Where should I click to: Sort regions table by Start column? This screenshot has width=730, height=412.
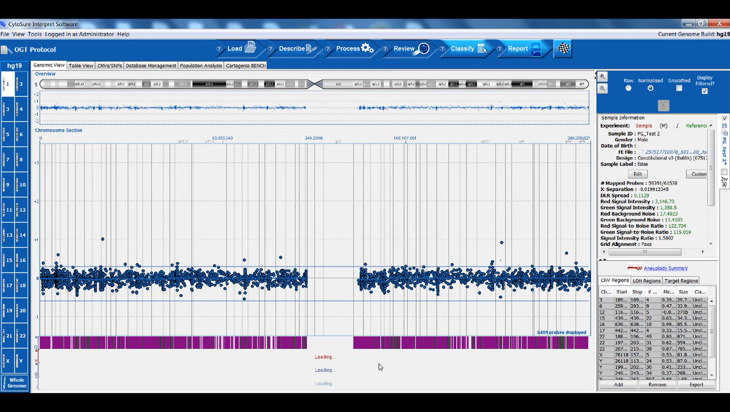pos(622,292)
